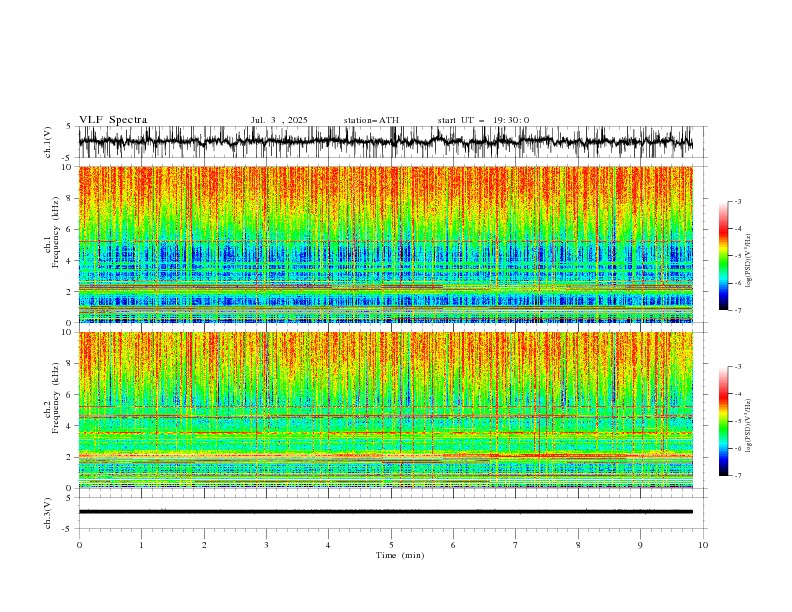Click time axis tick label '0'
792x612 pixels.
tap(79, 545)
